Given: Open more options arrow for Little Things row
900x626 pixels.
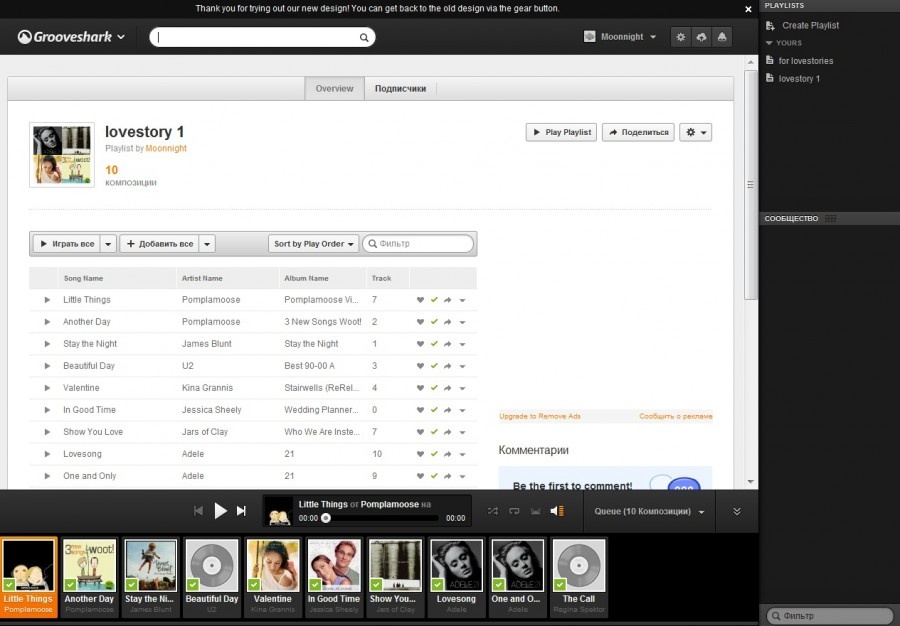Looking at the screenshot, I should pyautogui.click(x=462, y=300).
